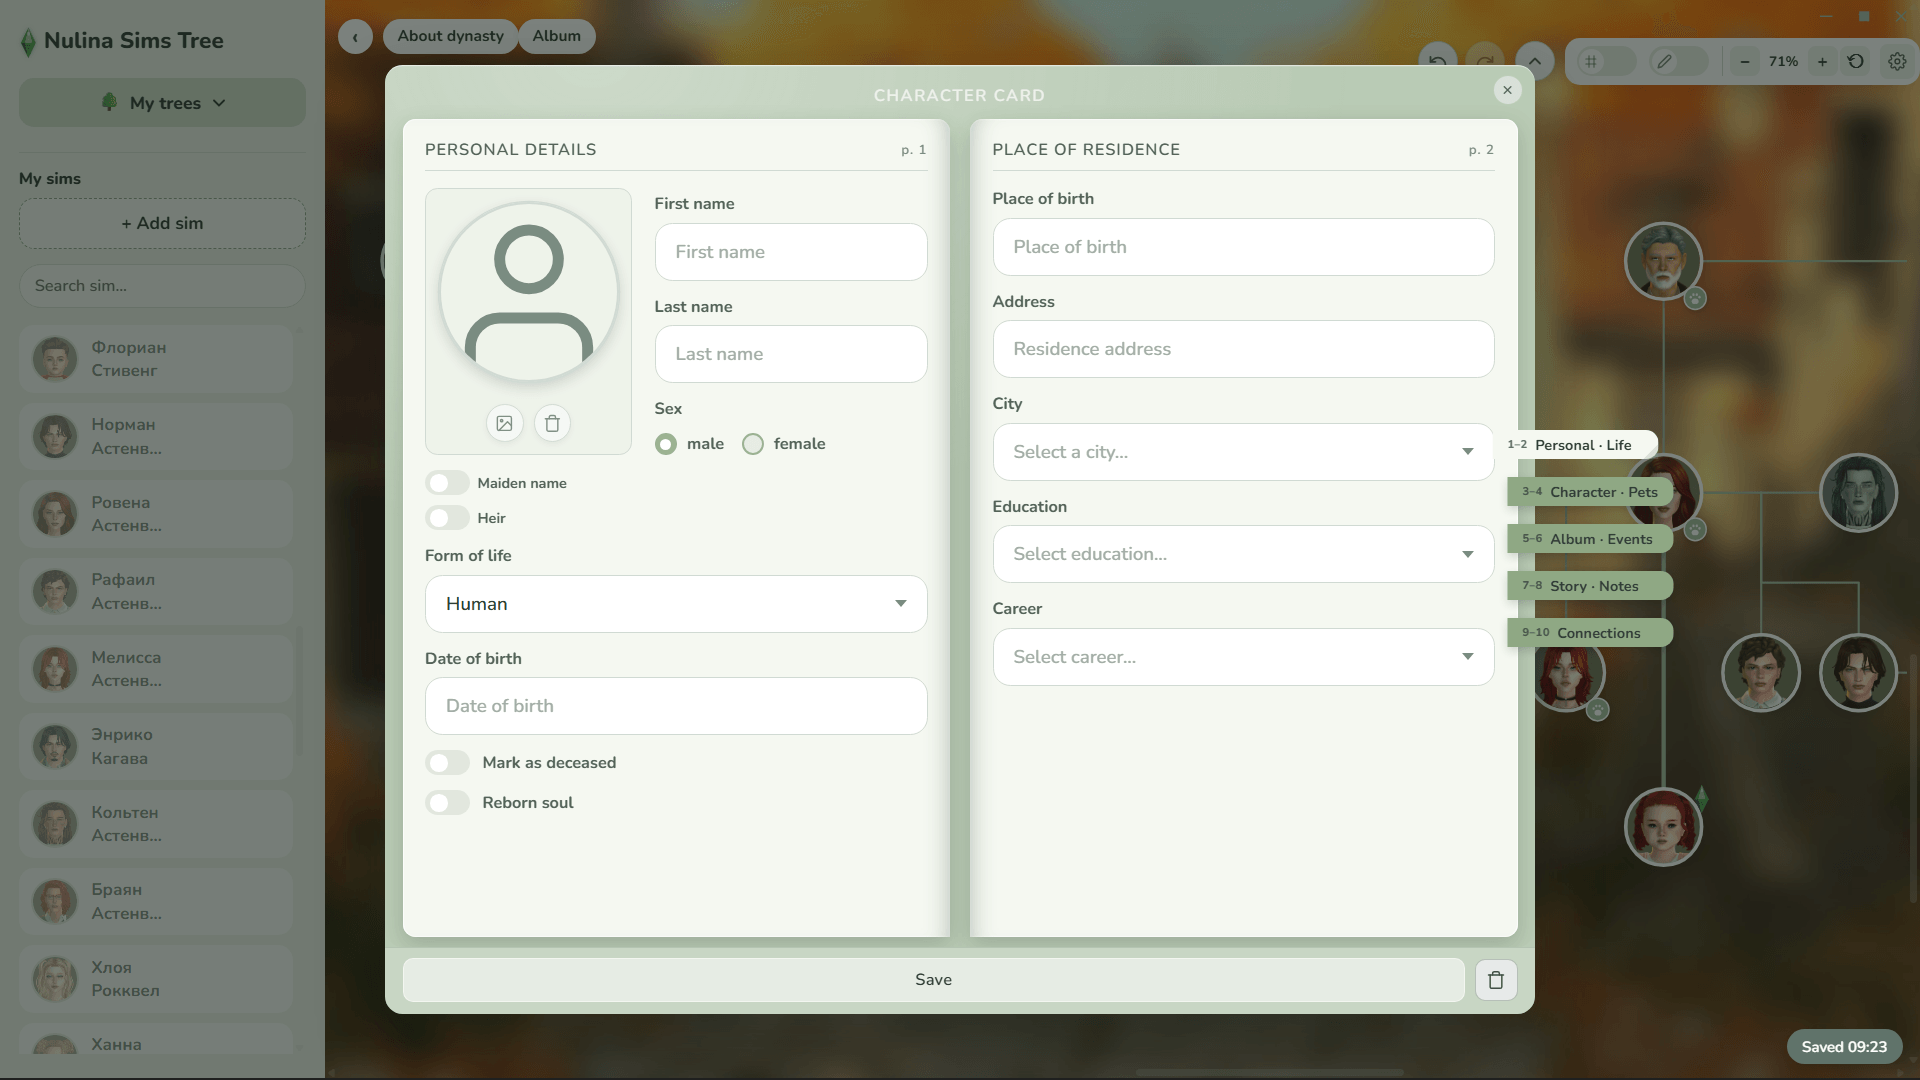Go to the Connections tab

pyautogui.click(x=1590, y=633)
